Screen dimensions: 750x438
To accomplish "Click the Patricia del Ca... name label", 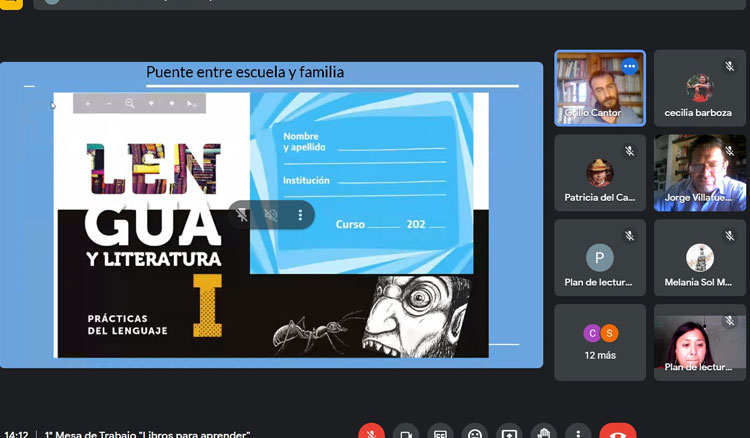I will 600,197.
